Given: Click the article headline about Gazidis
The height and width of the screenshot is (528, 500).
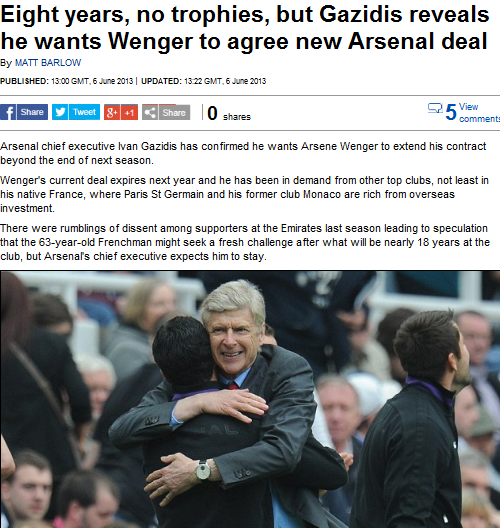Looking at the screenshot, I should click(245, 28).
